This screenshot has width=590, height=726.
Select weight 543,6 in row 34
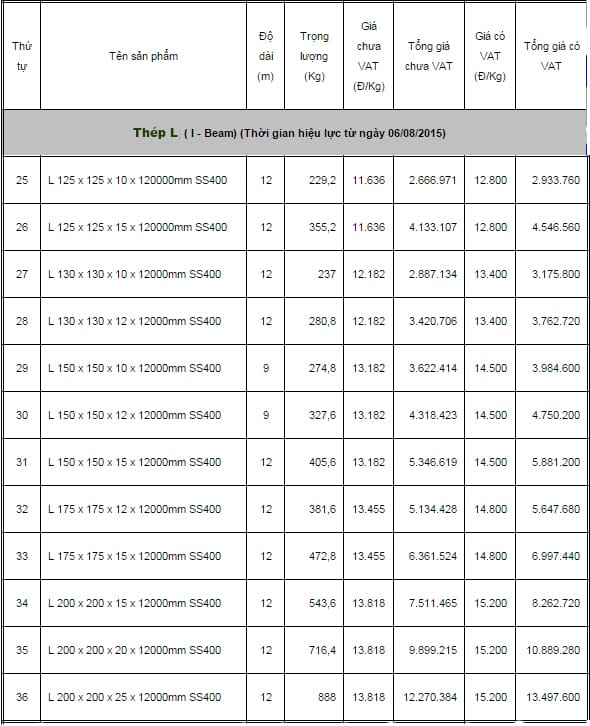click(322, 603)
